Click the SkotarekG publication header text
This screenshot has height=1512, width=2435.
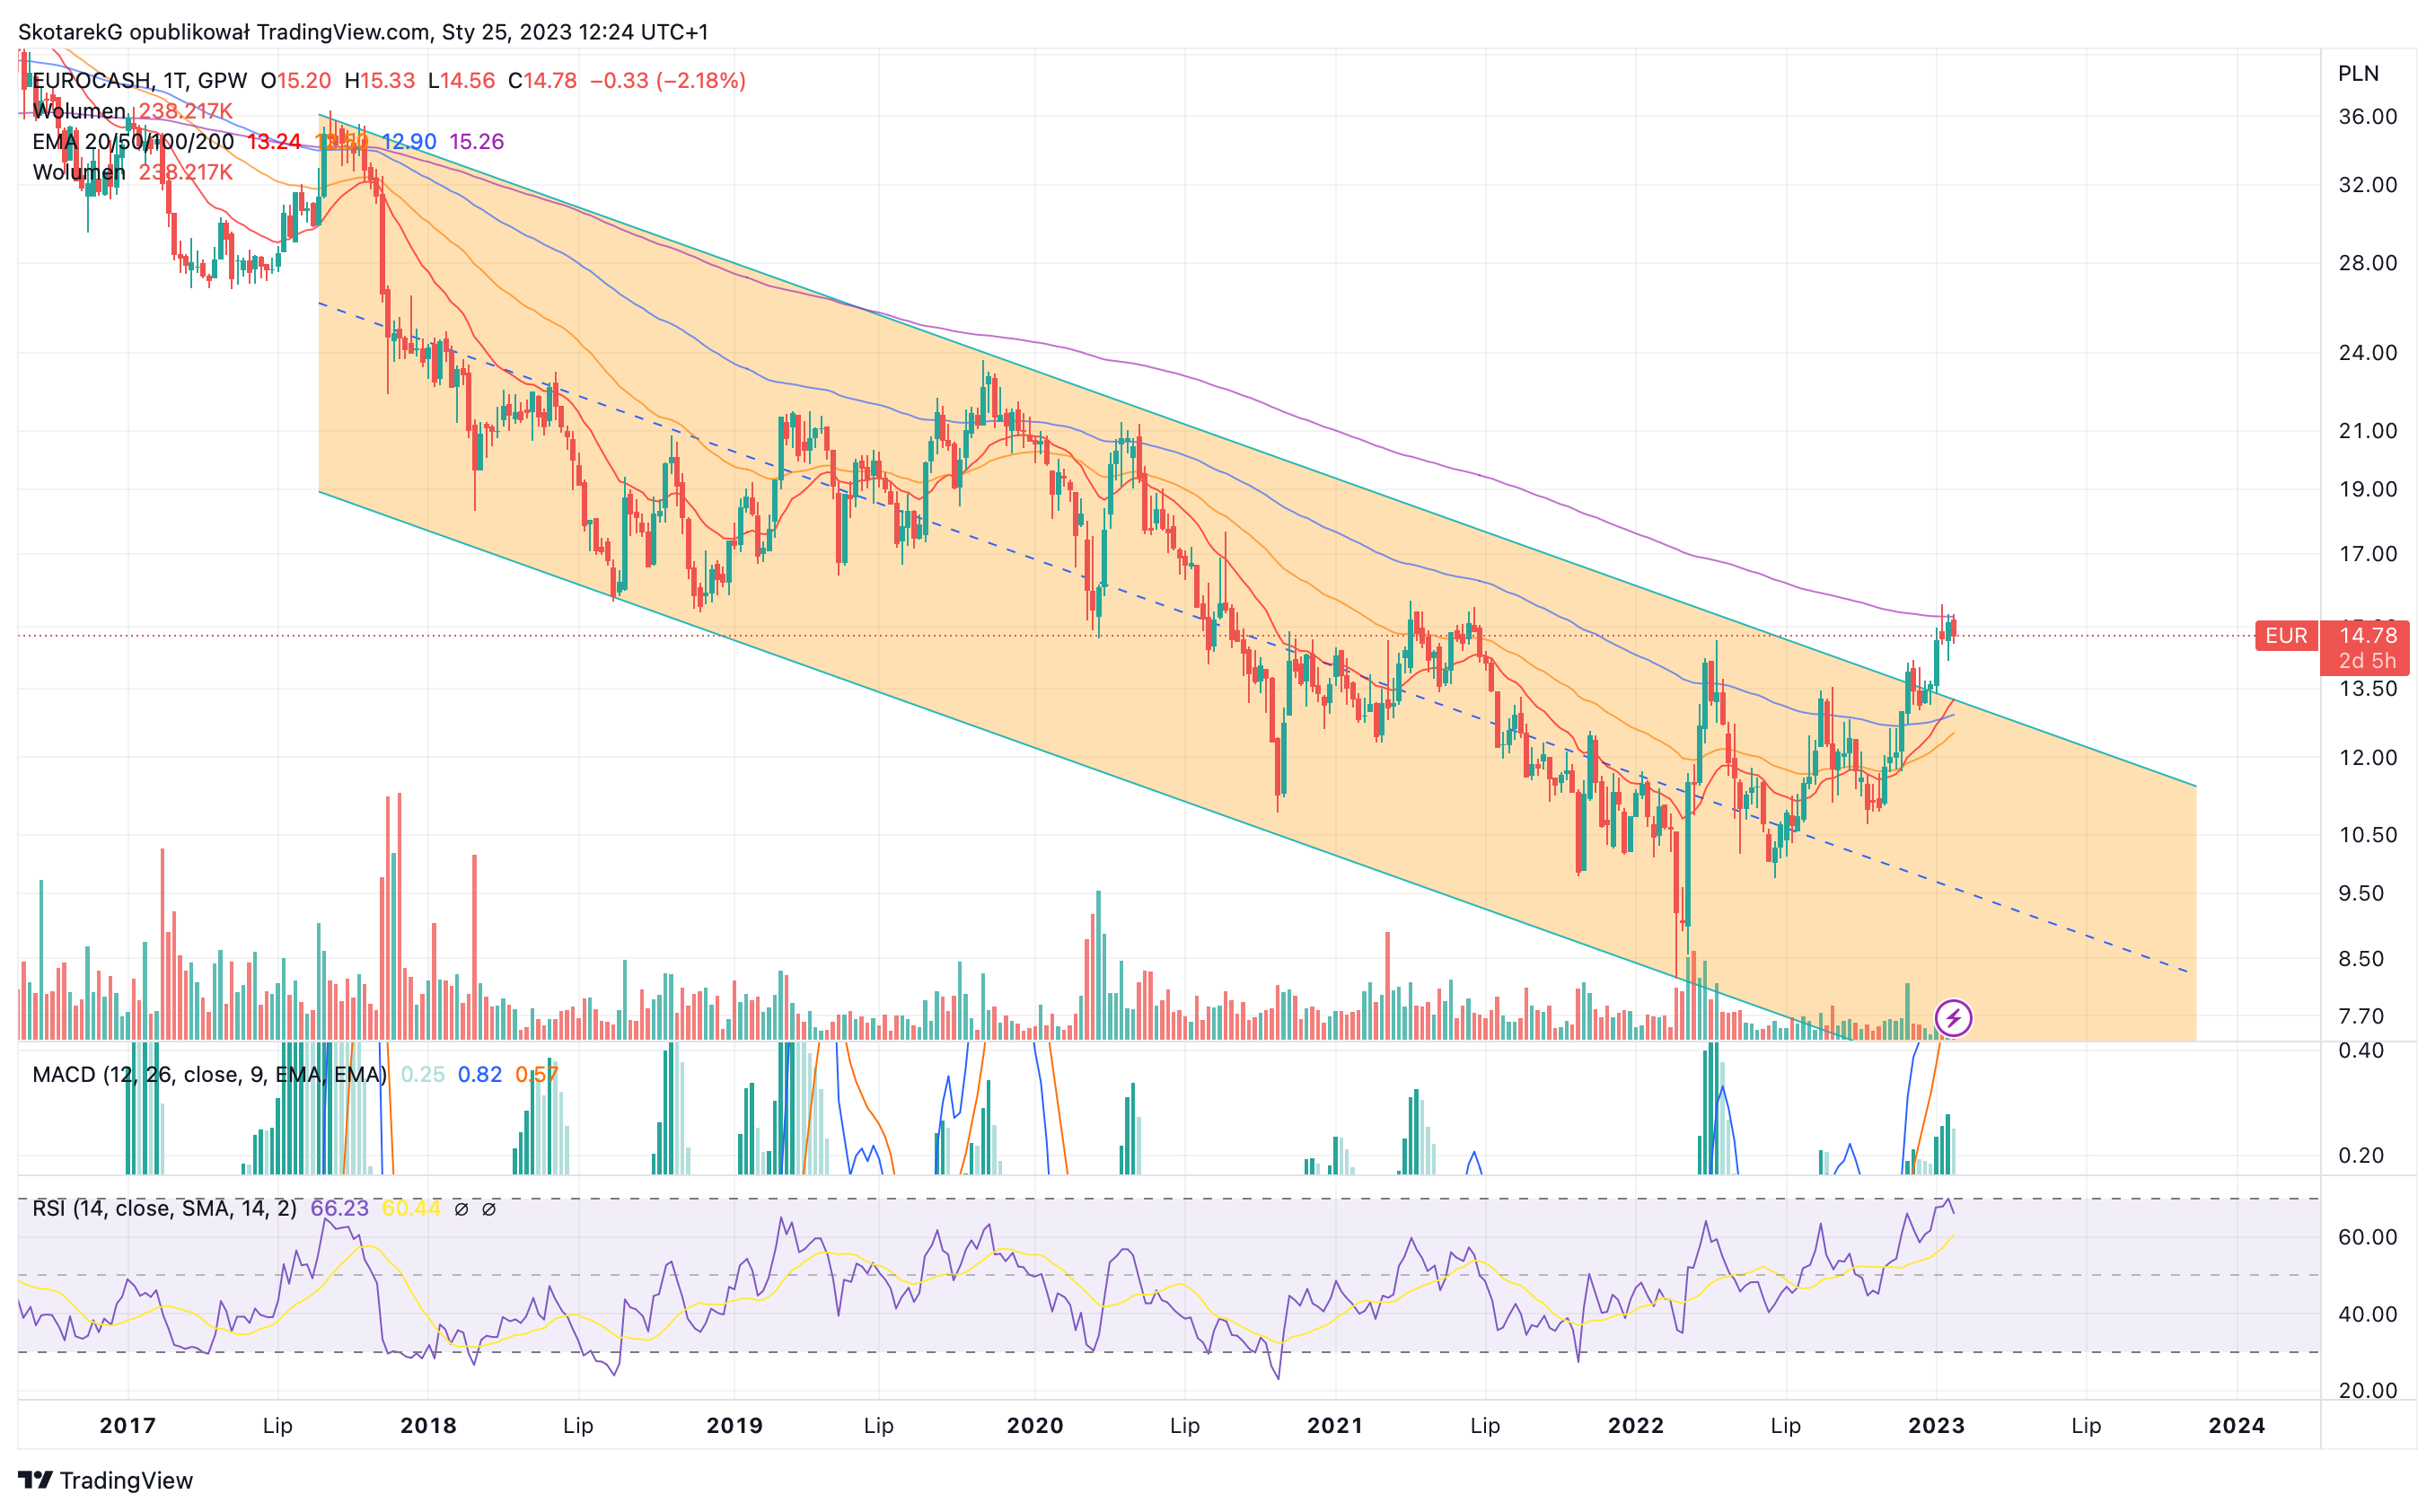363,32
